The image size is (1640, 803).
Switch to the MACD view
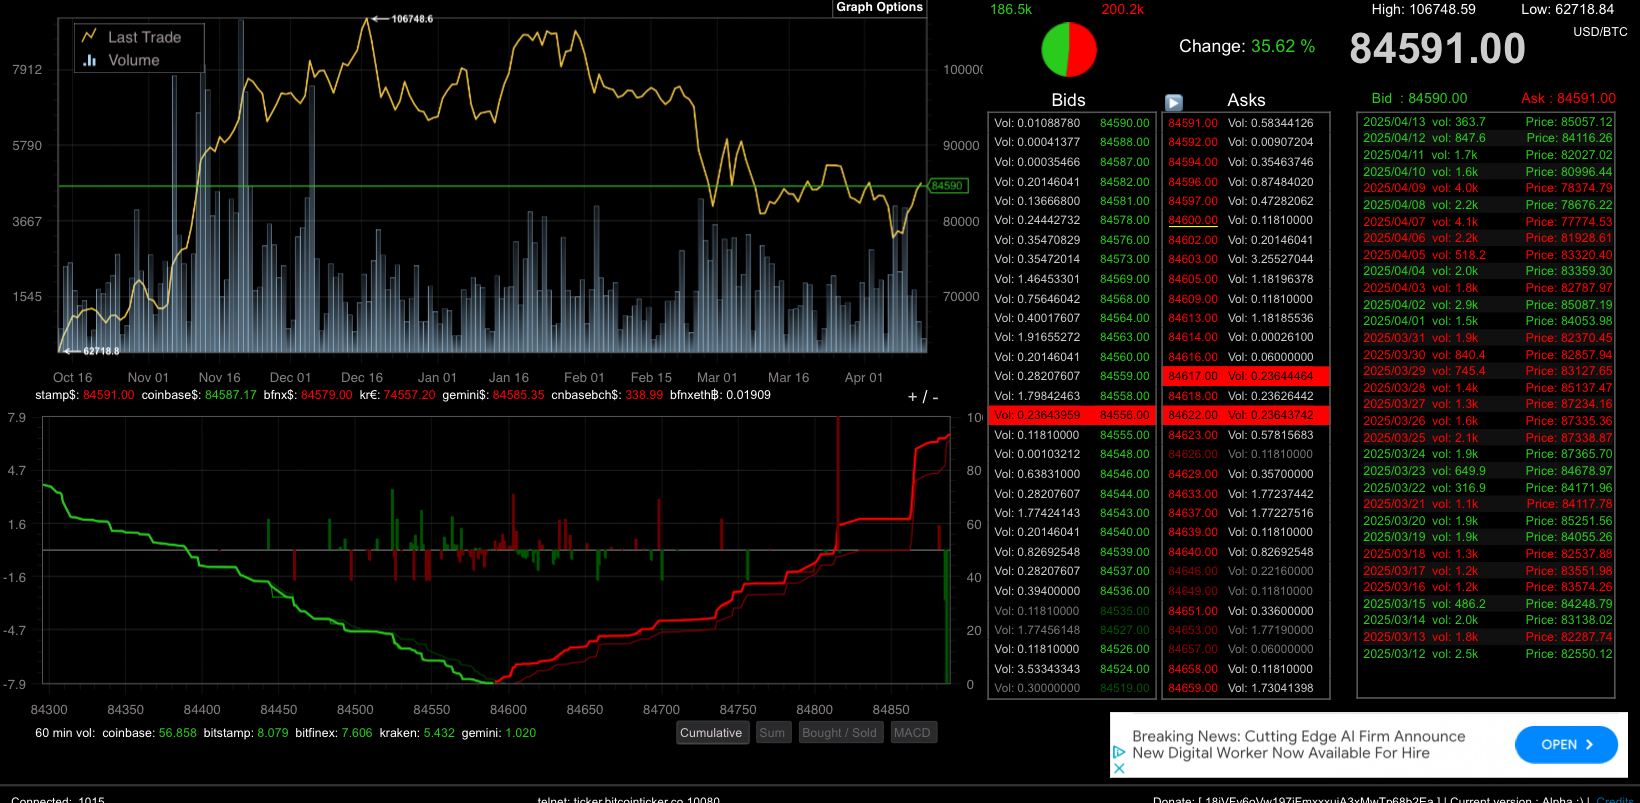point(912,733)
